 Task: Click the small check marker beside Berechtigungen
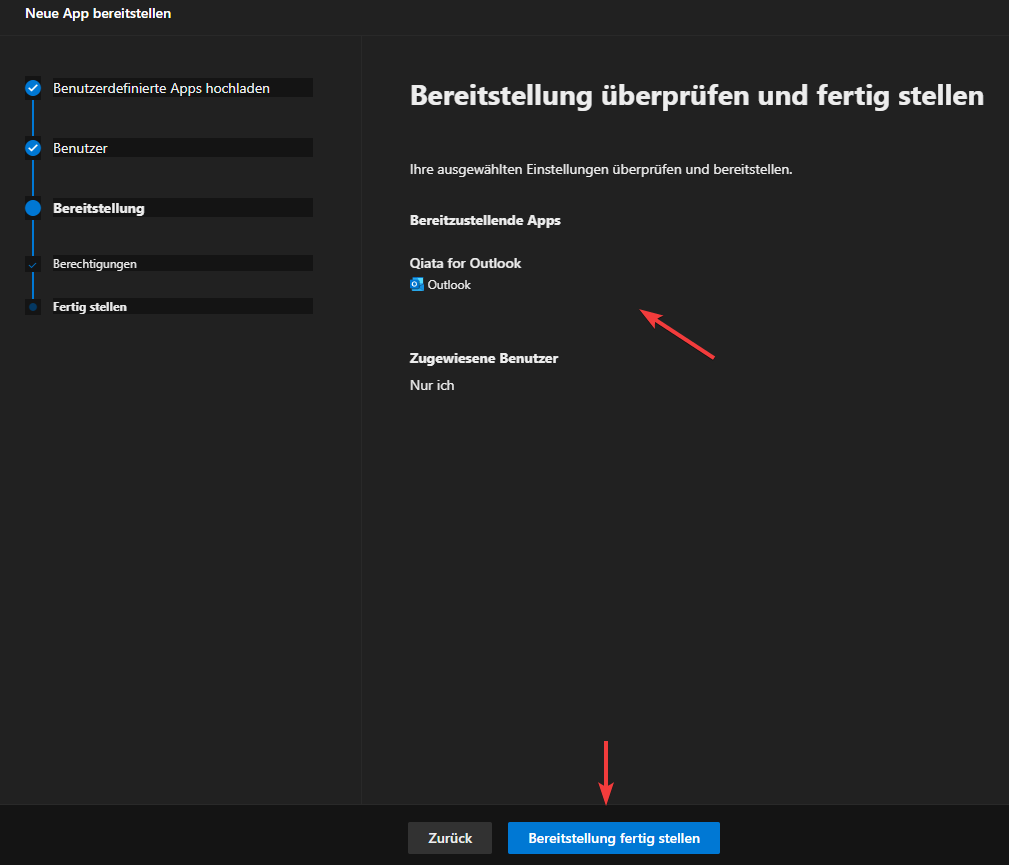33,264
